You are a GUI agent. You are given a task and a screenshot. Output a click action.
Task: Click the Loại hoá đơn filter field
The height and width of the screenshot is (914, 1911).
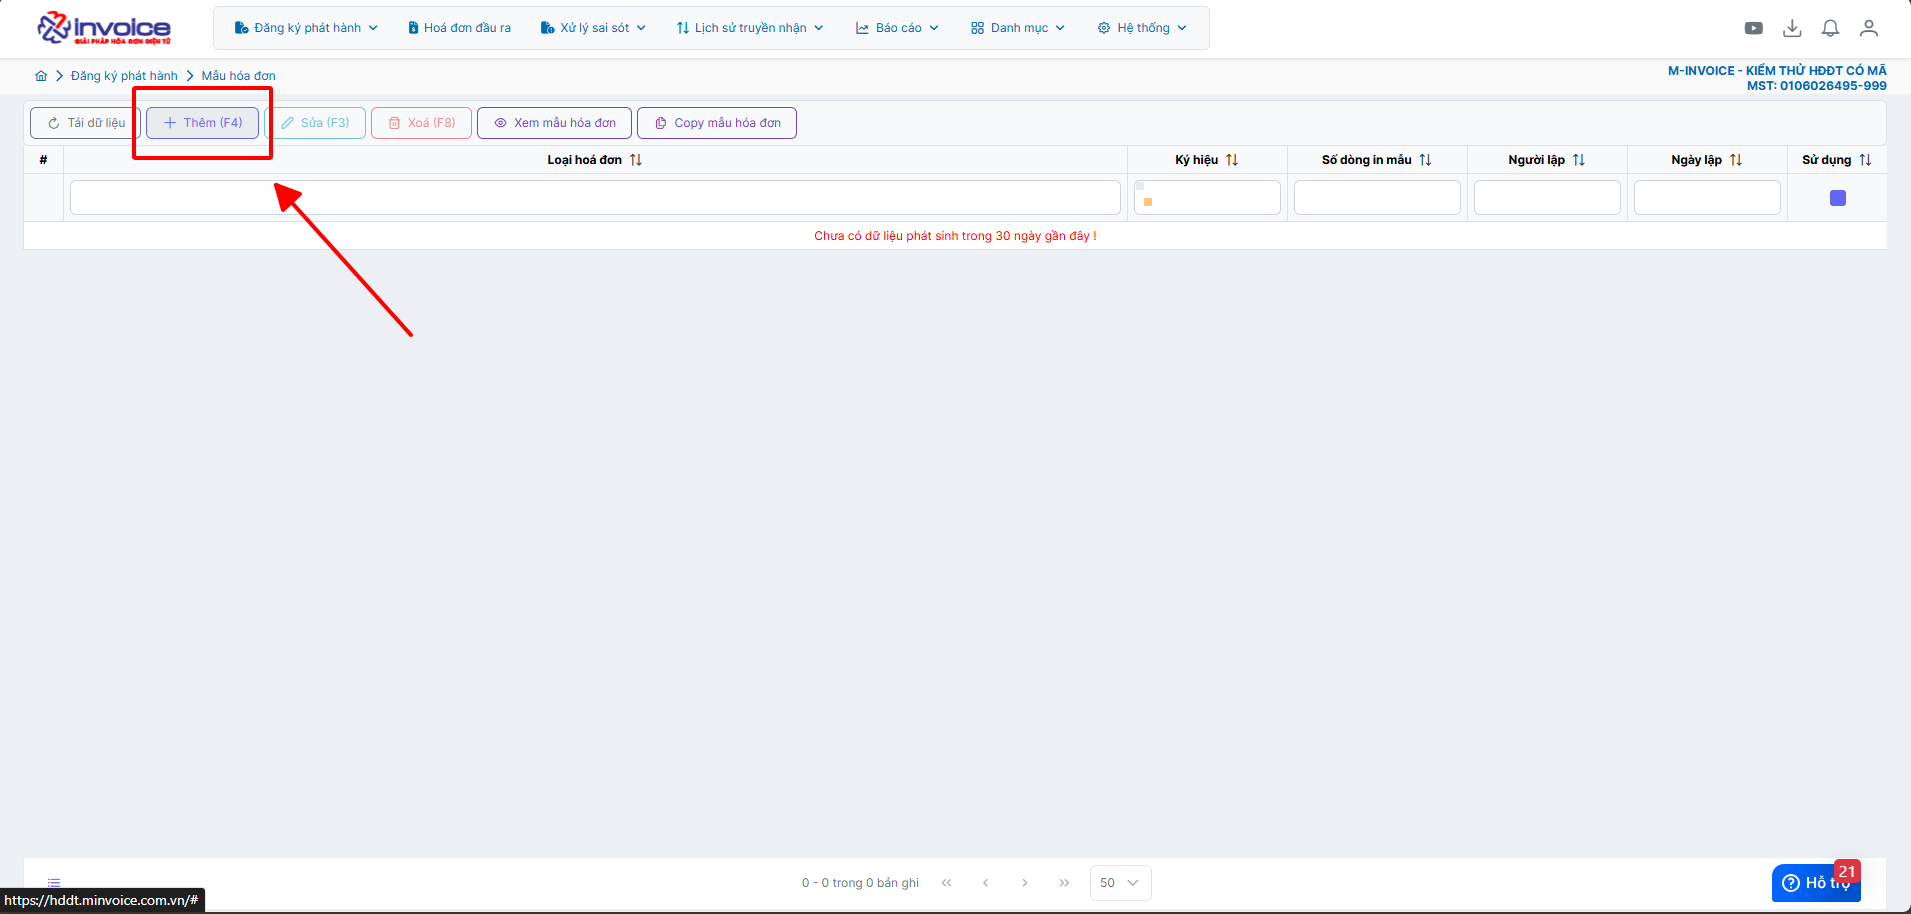(595, 198)
